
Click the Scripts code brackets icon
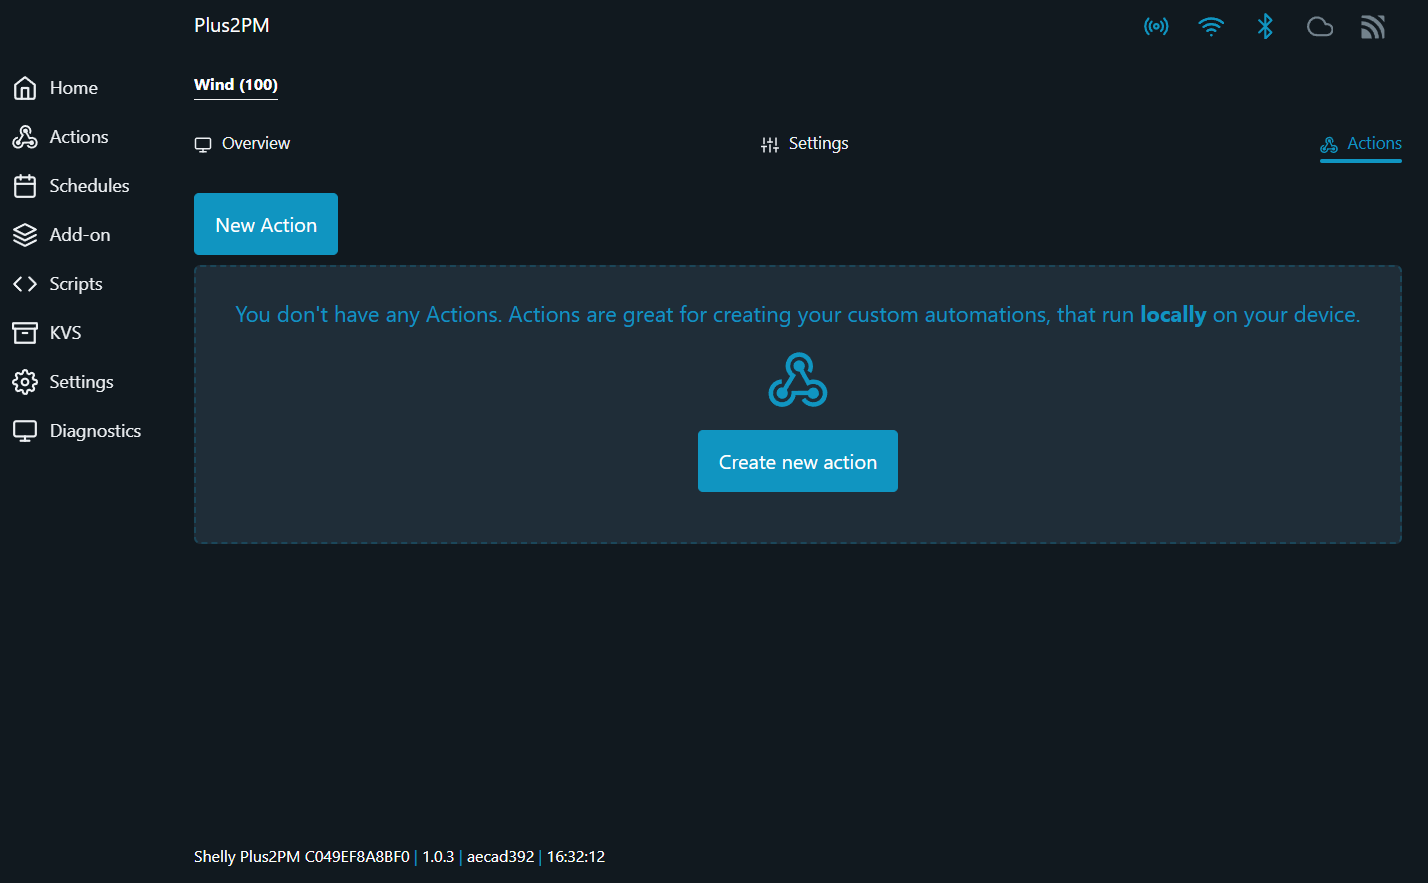[x=25, y=284]
